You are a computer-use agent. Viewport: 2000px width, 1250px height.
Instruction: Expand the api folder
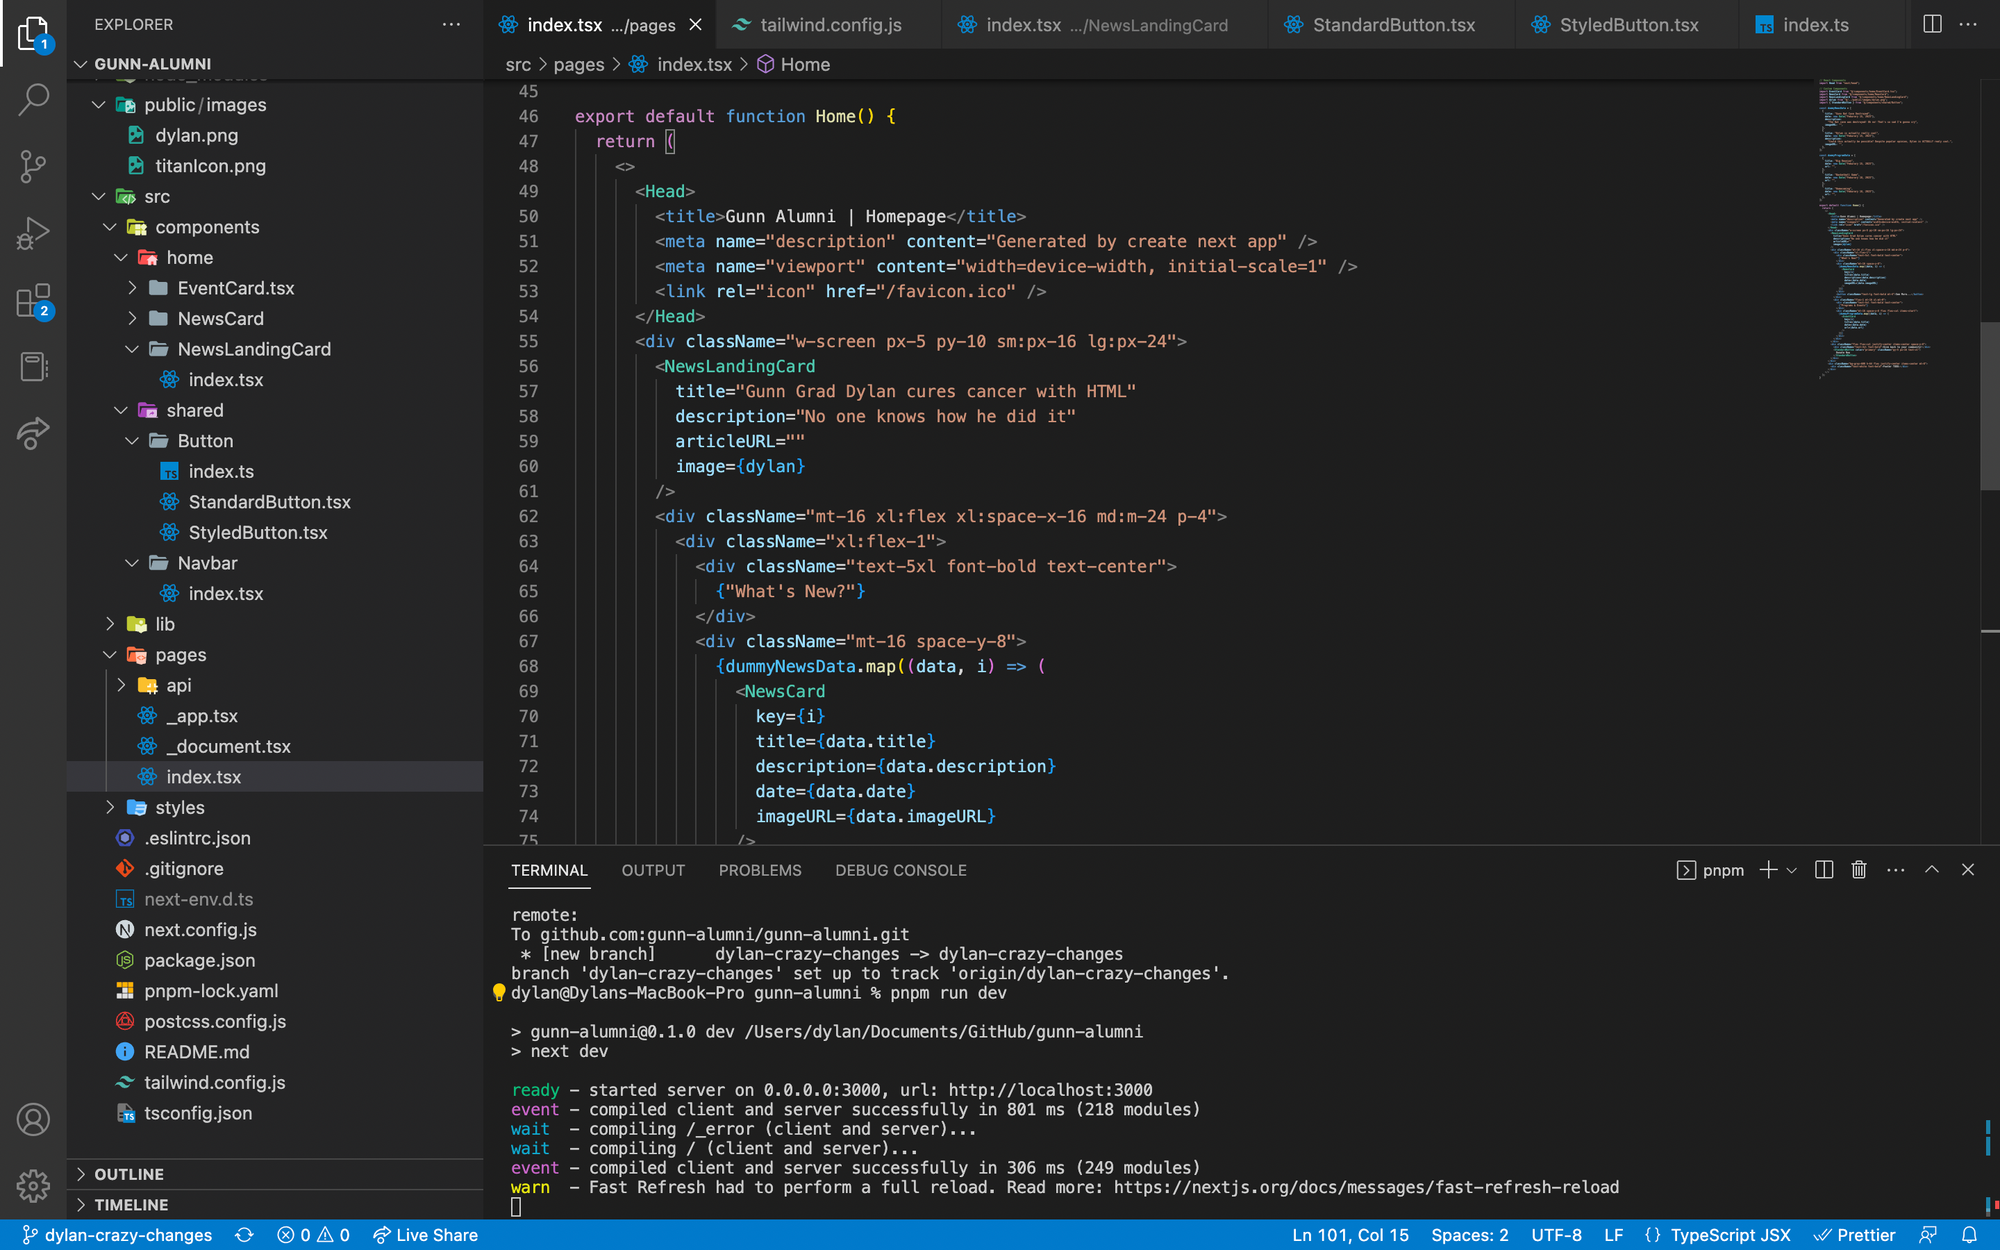click(275, 685)
